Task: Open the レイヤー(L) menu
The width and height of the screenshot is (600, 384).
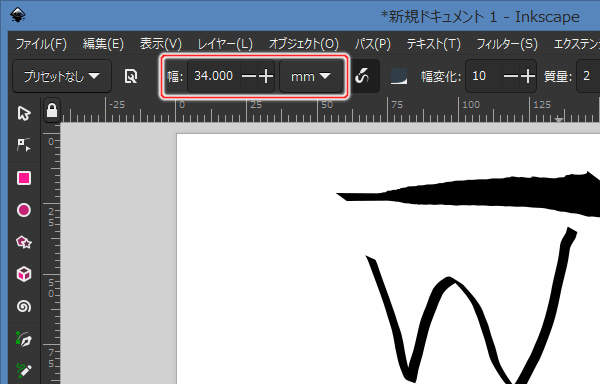Action: [x=225, y=44]
